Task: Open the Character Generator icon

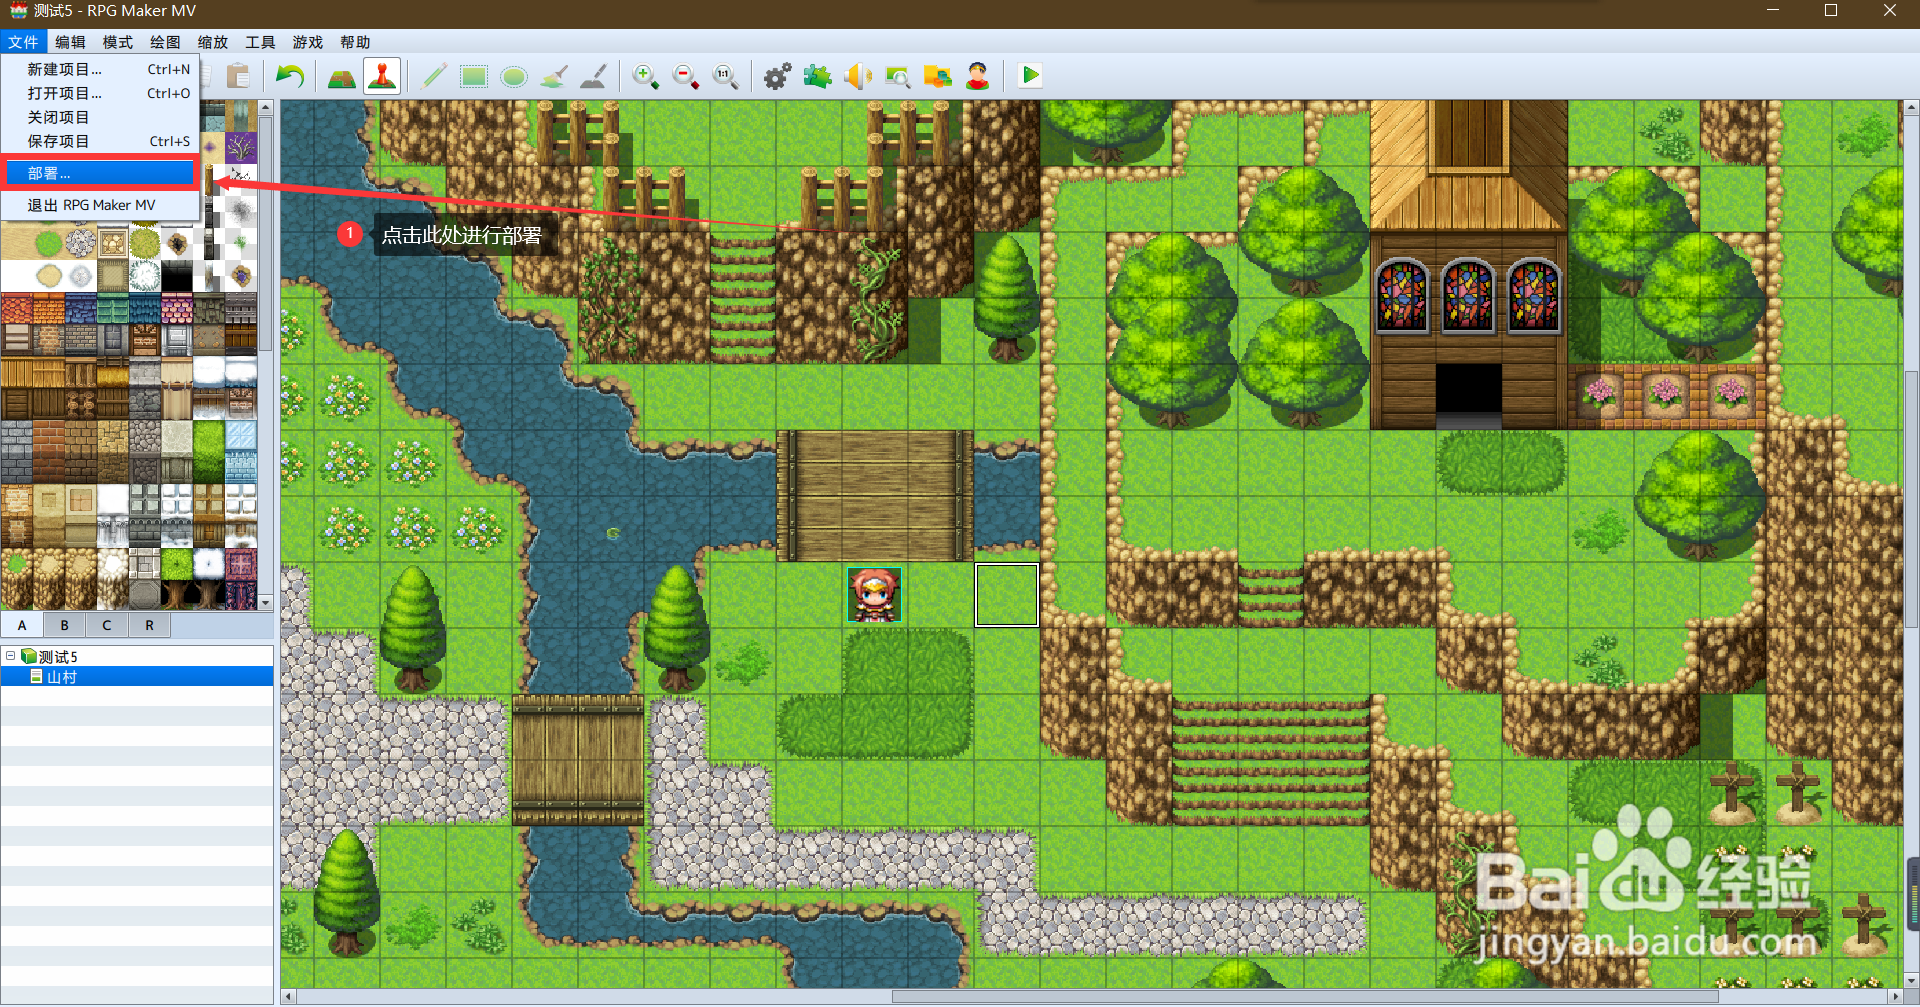Action: pos(978,76)
